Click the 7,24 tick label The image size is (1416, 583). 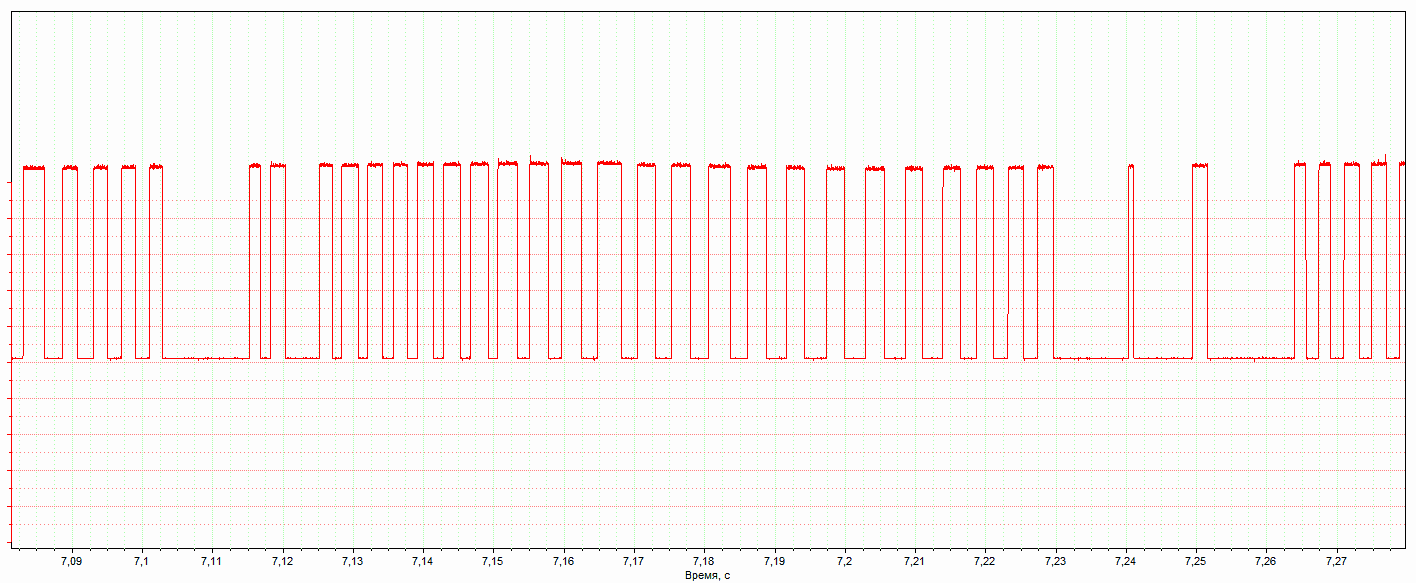tap(1125, 563)
